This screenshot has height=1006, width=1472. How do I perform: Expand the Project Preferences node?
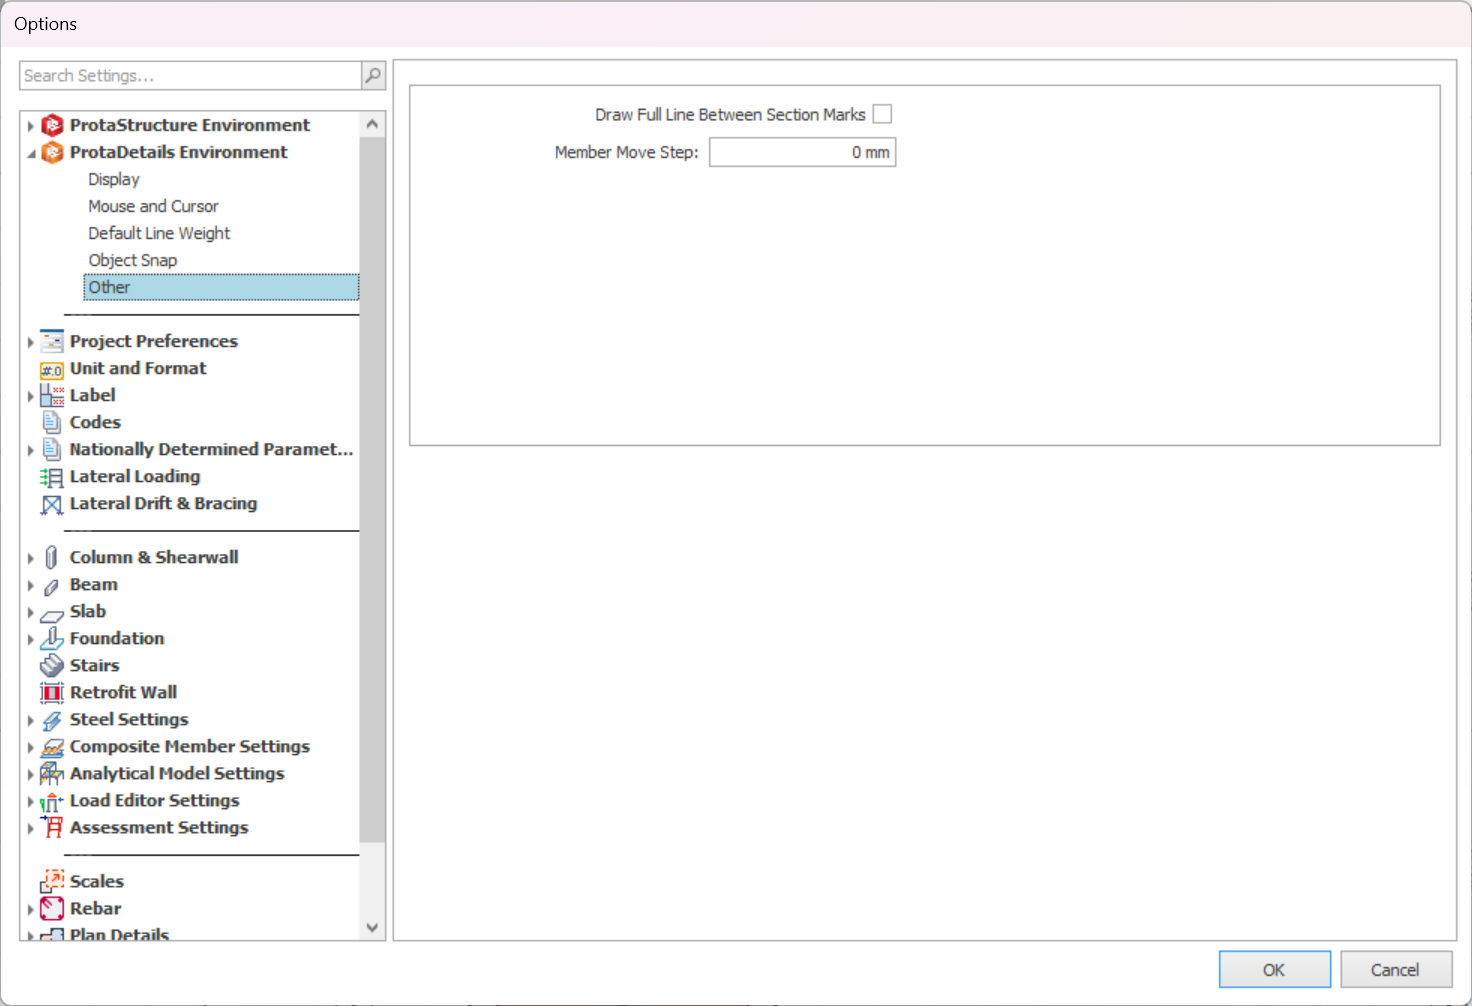click(31, 342)
